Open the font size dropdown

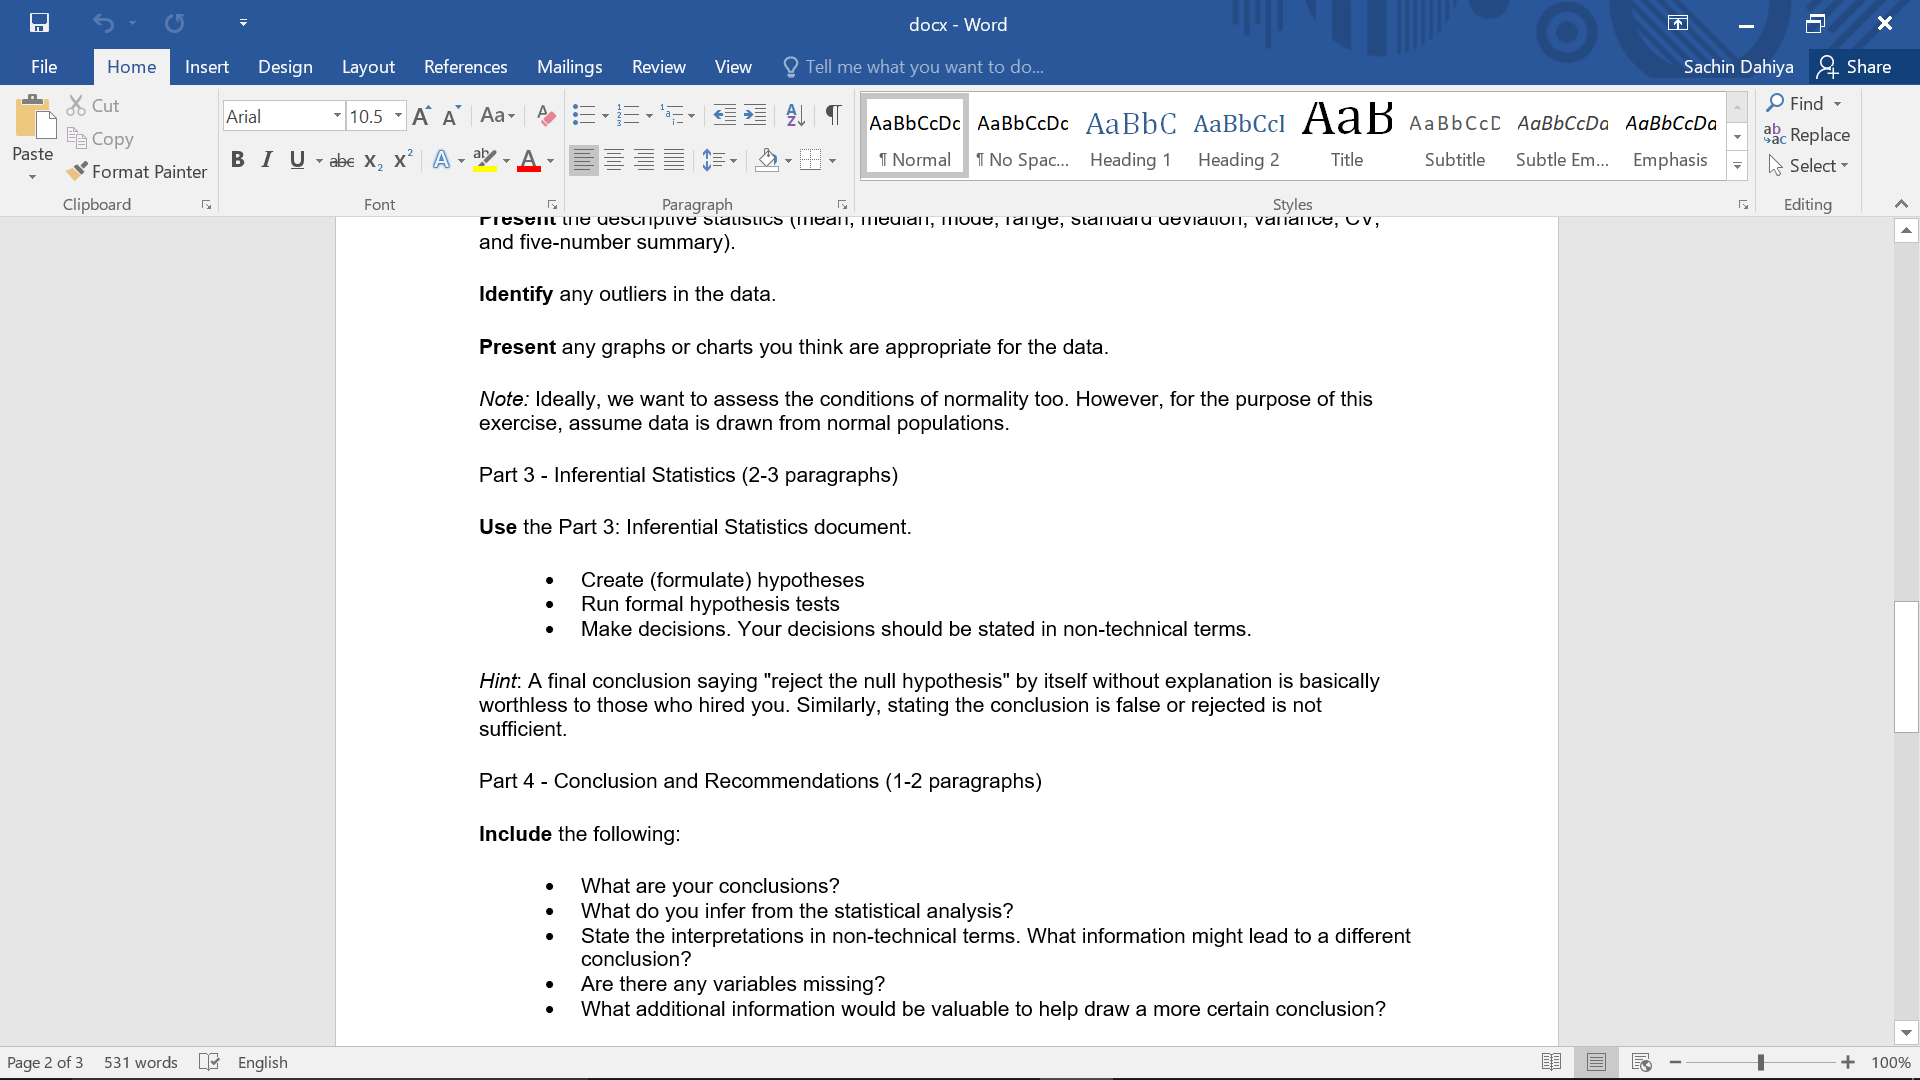click(x=398, y=116)
